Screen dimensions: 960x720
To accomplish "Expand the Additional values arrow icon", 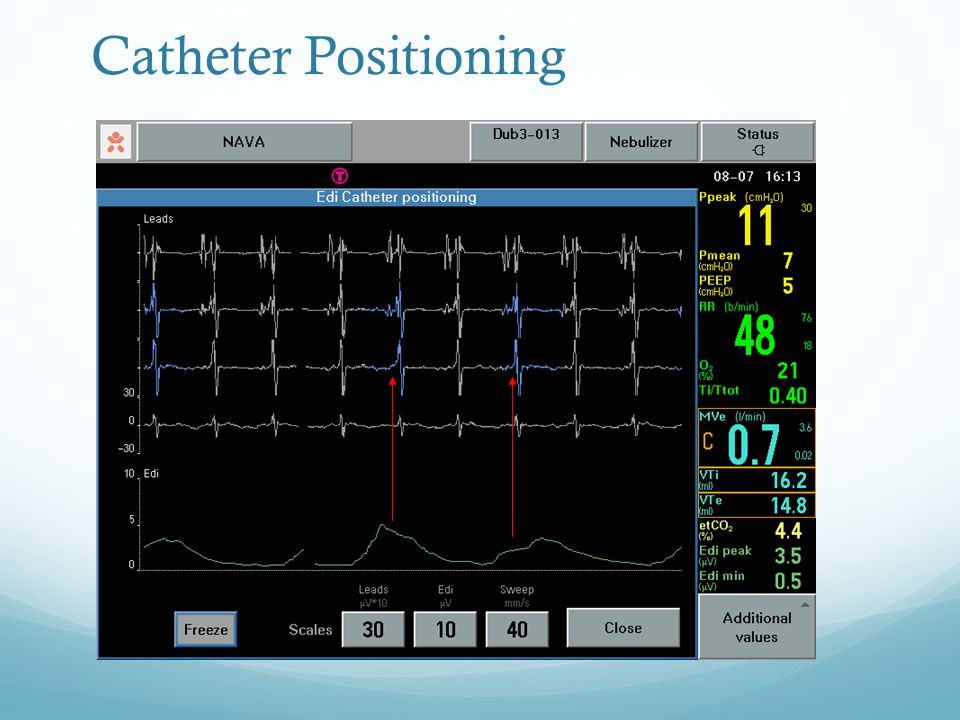I will 805,605.
